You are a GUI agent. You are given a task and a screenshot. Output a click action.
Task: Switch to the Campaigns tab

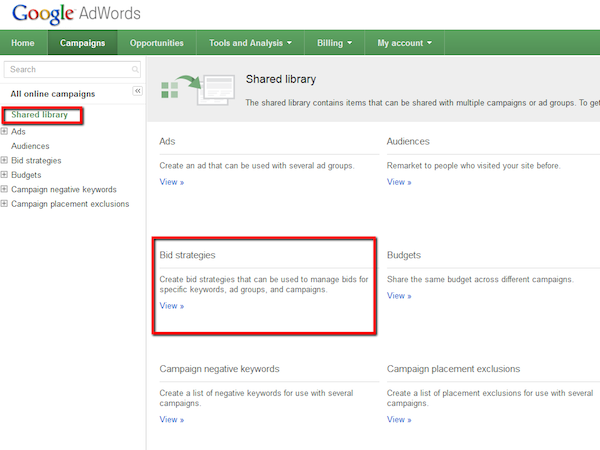tap(82, 43)
